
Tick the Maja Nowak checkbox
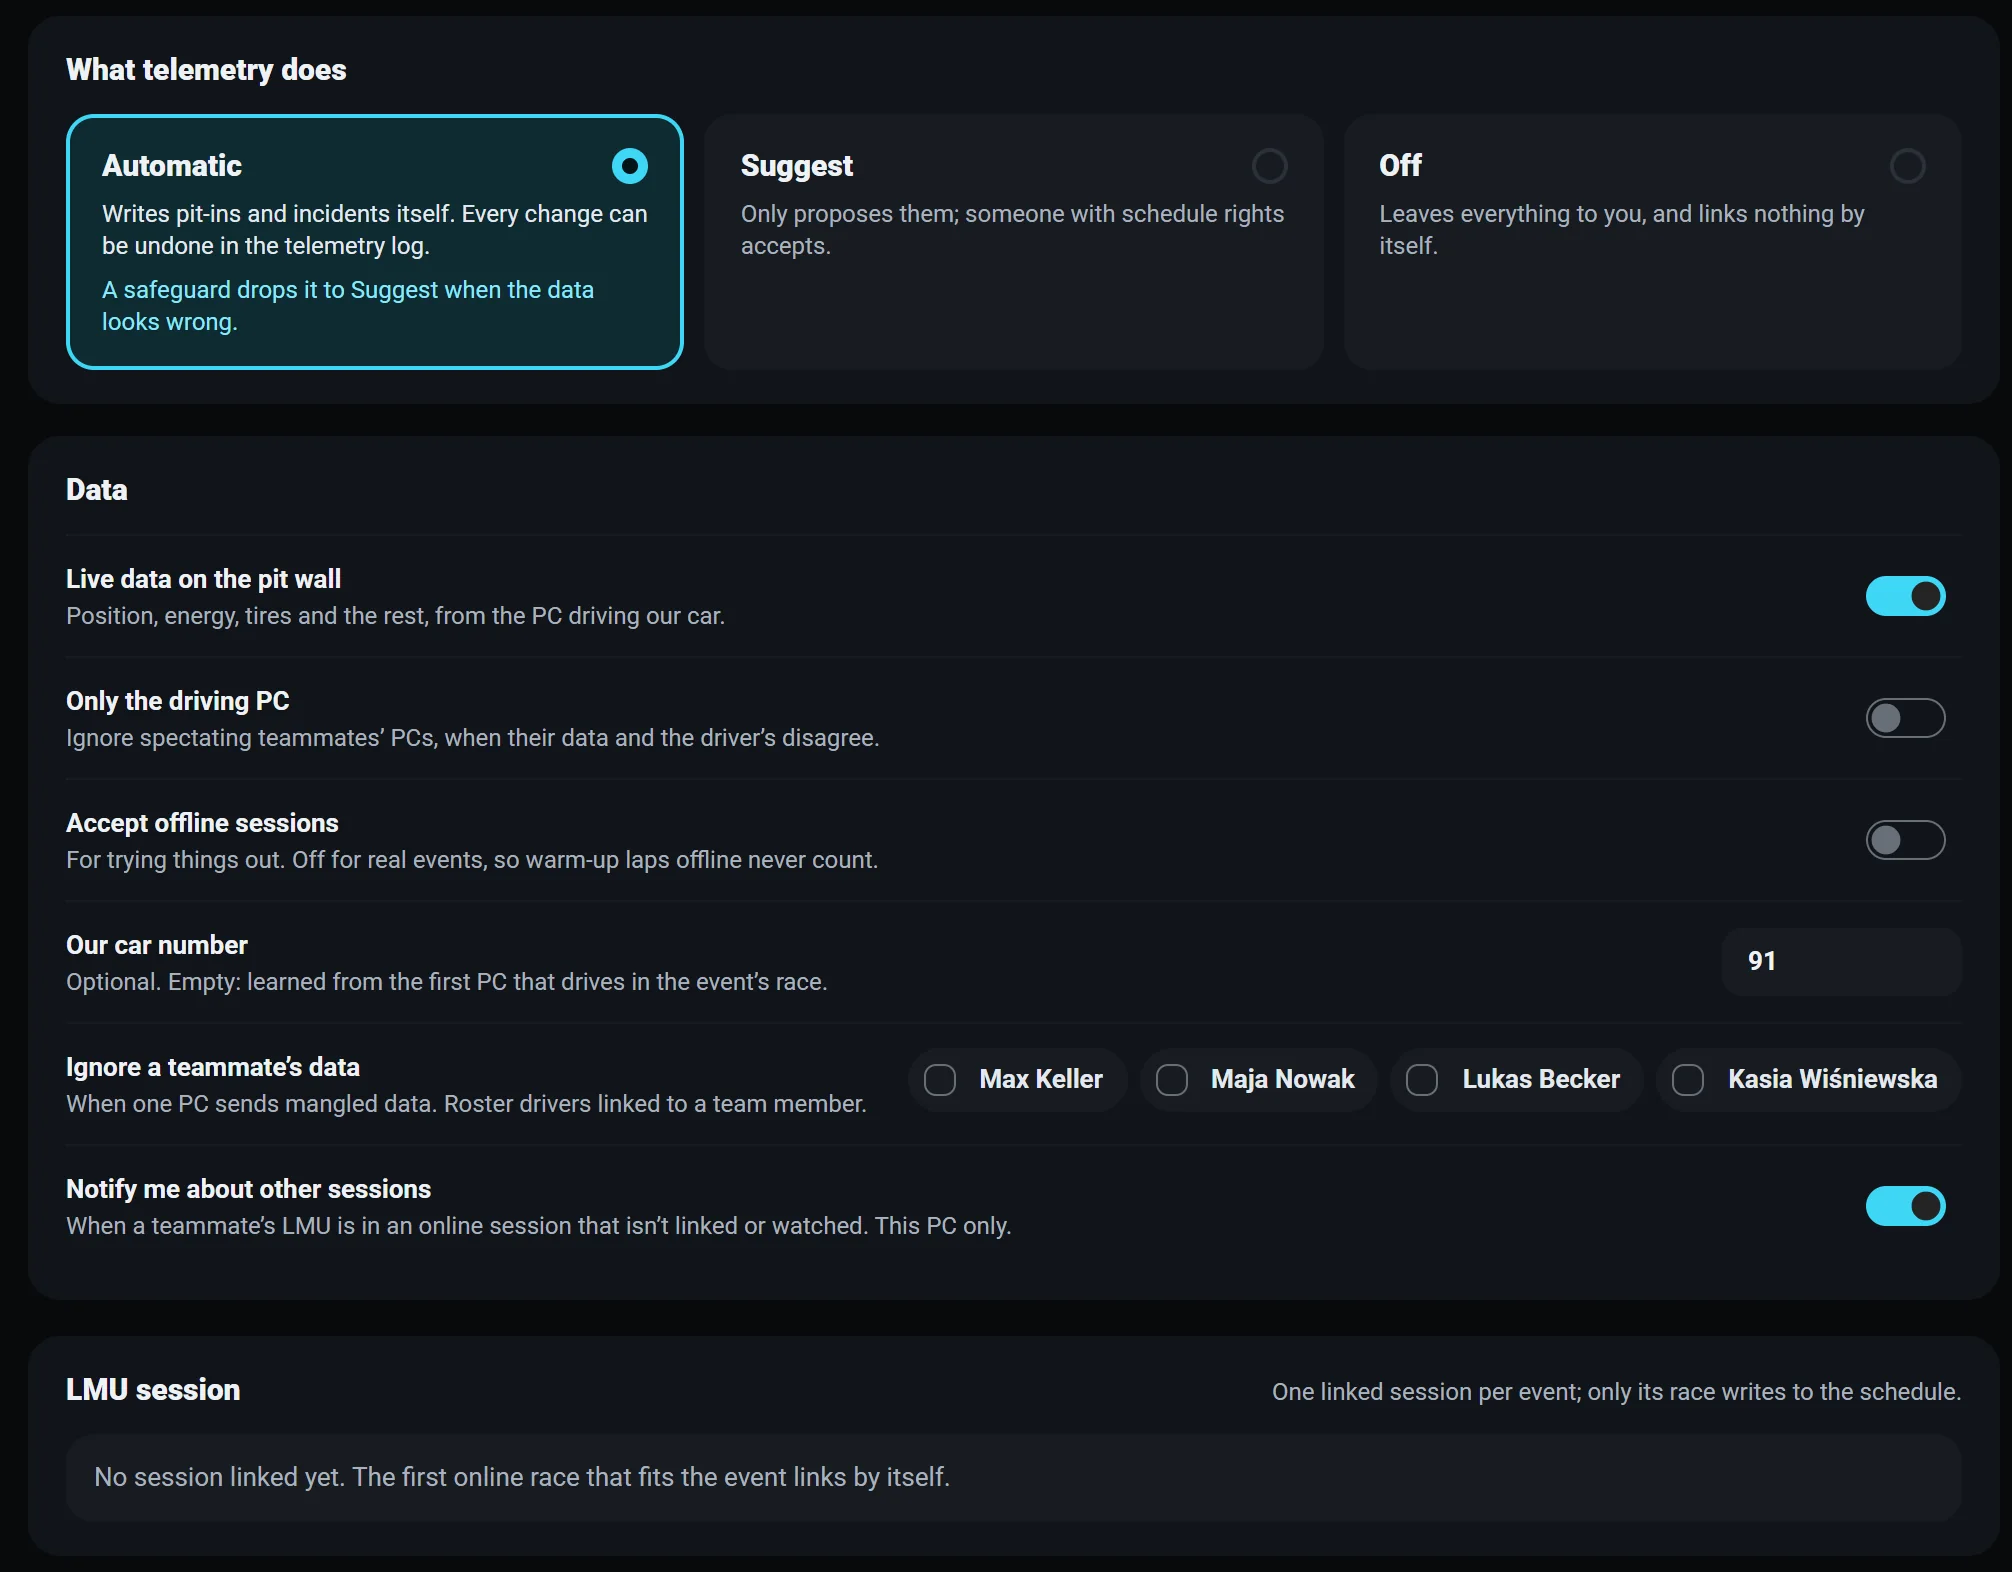[x=1171, y=1080]
